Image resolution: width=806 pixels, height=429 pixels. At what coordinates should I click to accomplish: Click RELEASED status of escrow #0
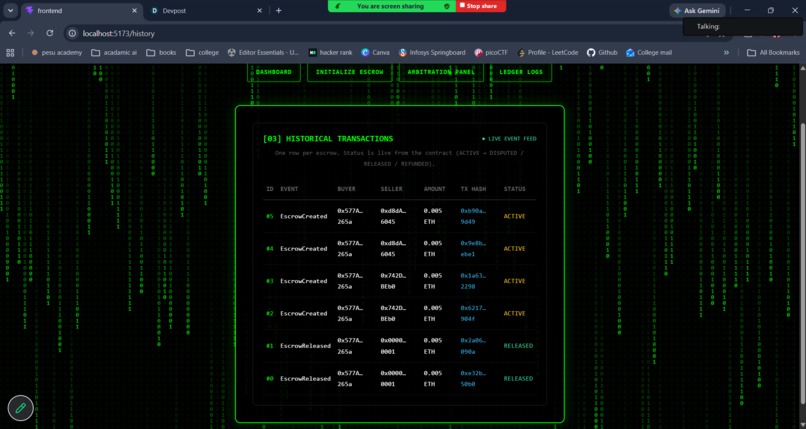pos(518,379)
